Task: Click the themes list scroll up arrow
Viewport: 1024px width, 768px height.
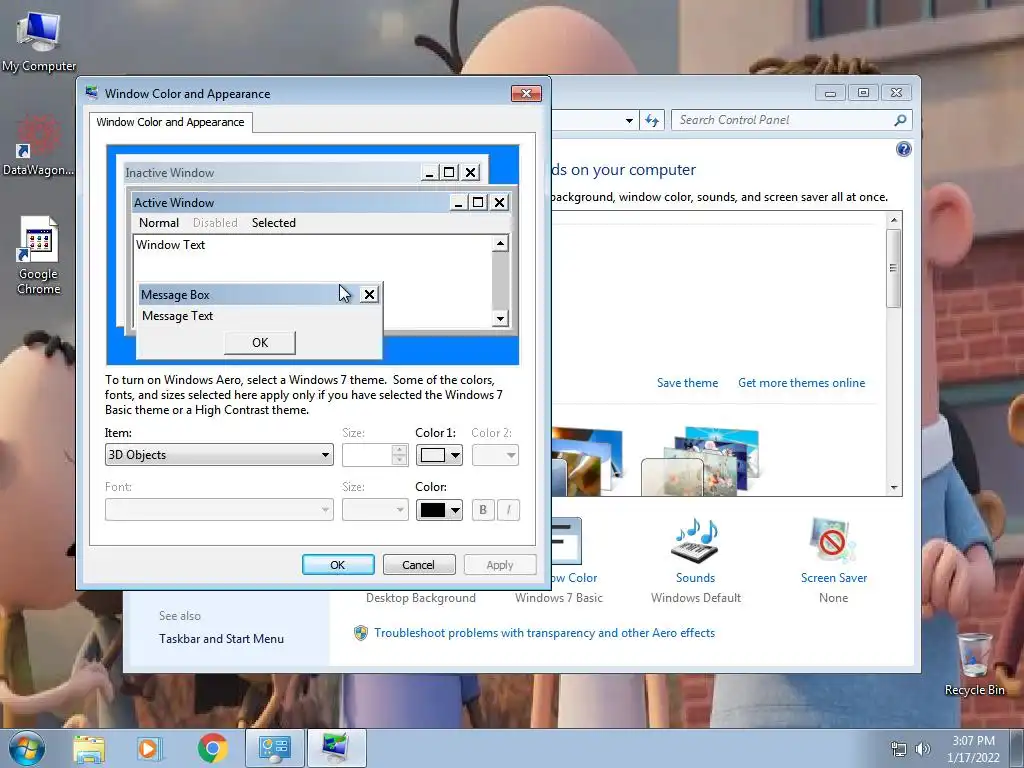Action: click(x=894, y=220)
